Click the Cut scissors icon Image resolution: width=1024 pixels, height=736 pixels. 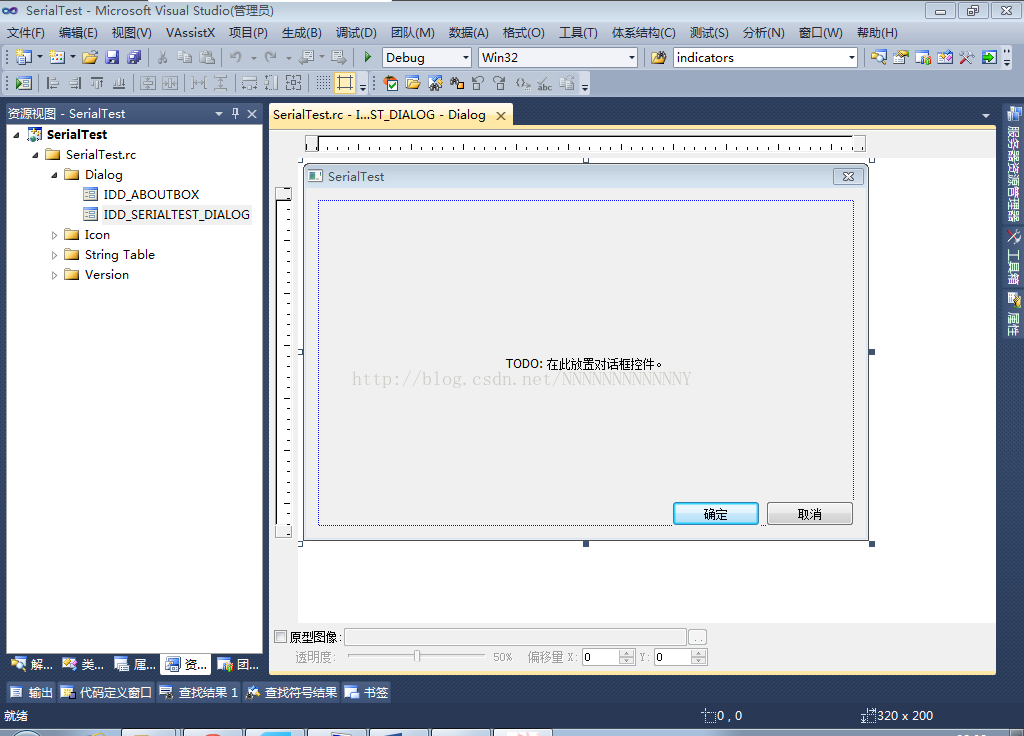click(163, 57)
